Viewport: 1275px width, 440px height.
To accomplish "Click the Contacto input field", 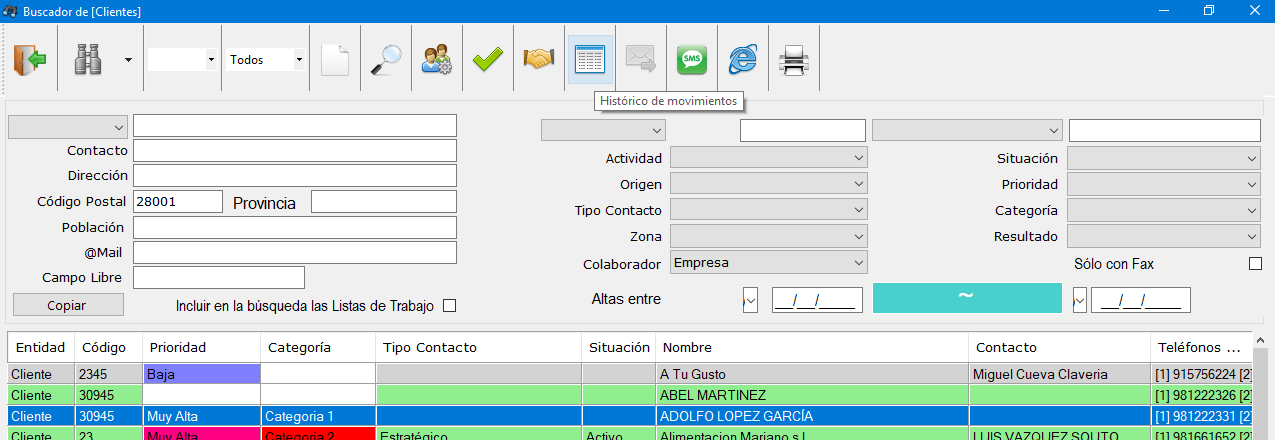I will click(x=295, y=151).
